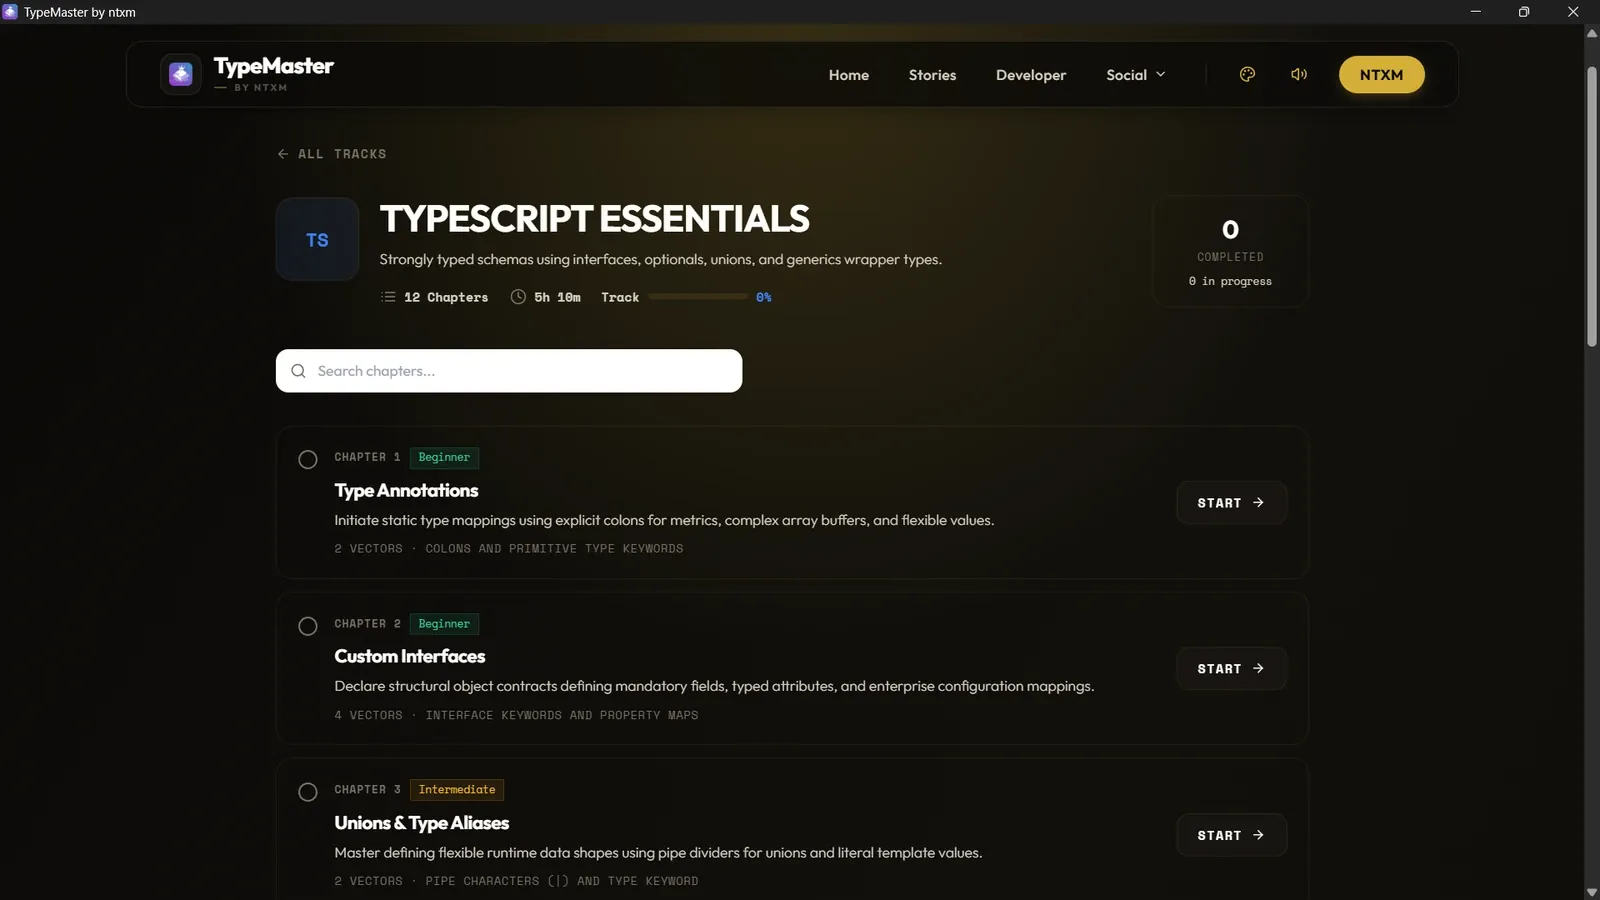
Task: Open the Custom Interfaces chapter title
Action: coord(410,657)
